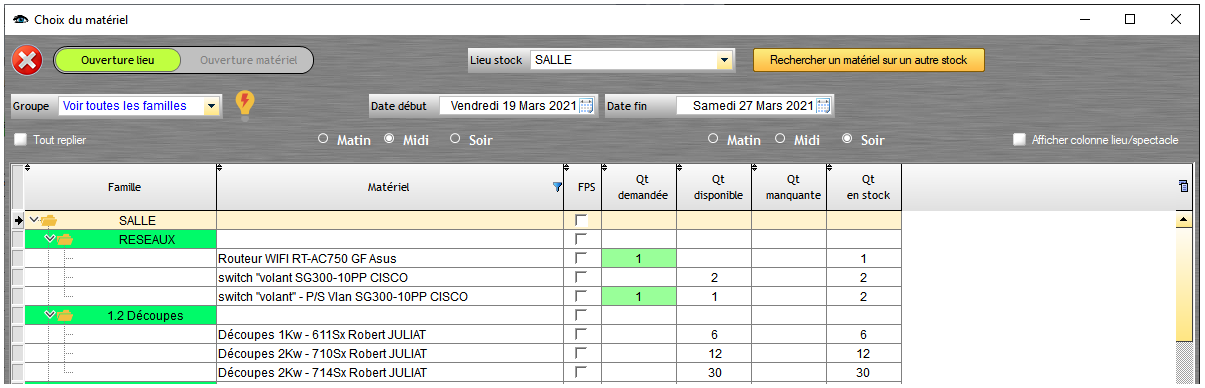
Task: Click the eye icon in the title bar
Action: coord(20,19)
